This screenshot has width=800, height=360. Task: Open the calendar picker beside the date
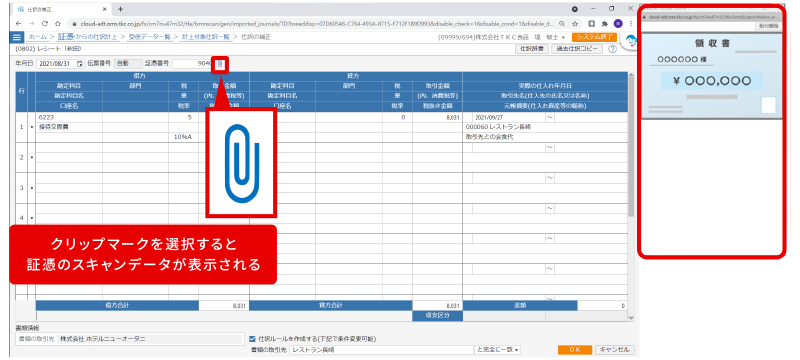tap(80, 64)
